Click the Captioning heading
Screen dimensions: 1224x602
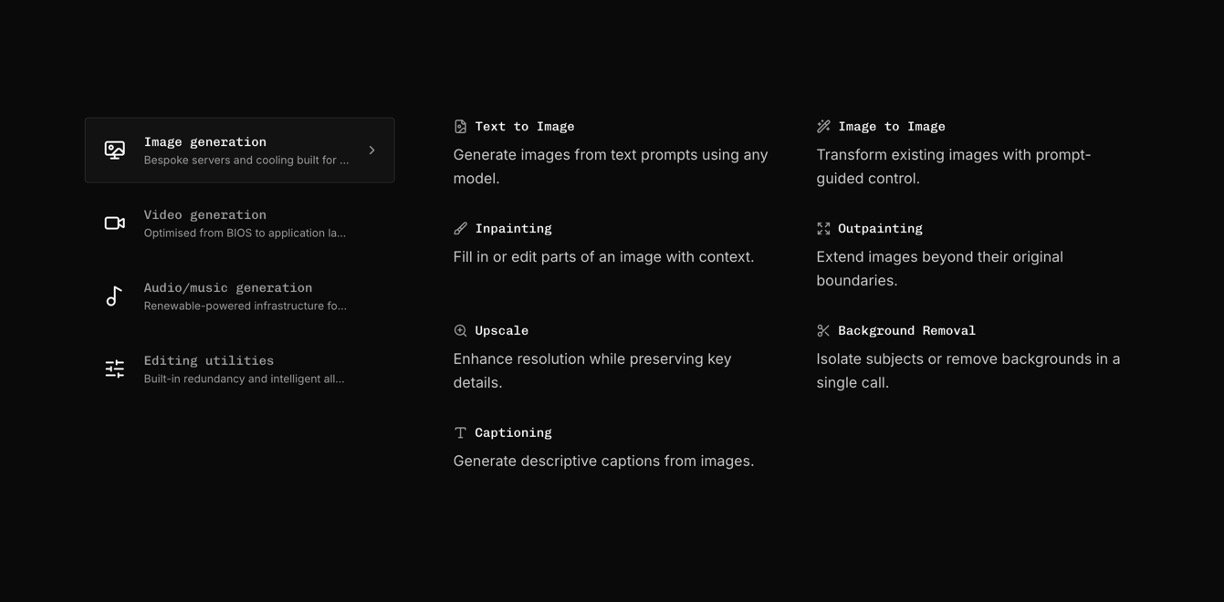513,433
